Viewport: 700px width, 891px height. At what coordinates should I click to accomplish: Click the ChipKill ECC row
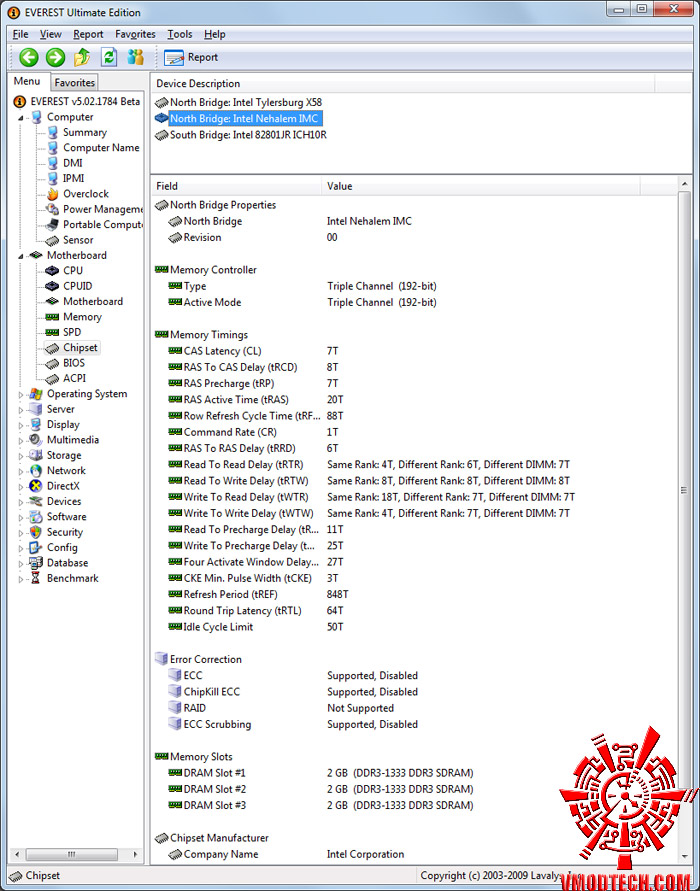415,692
